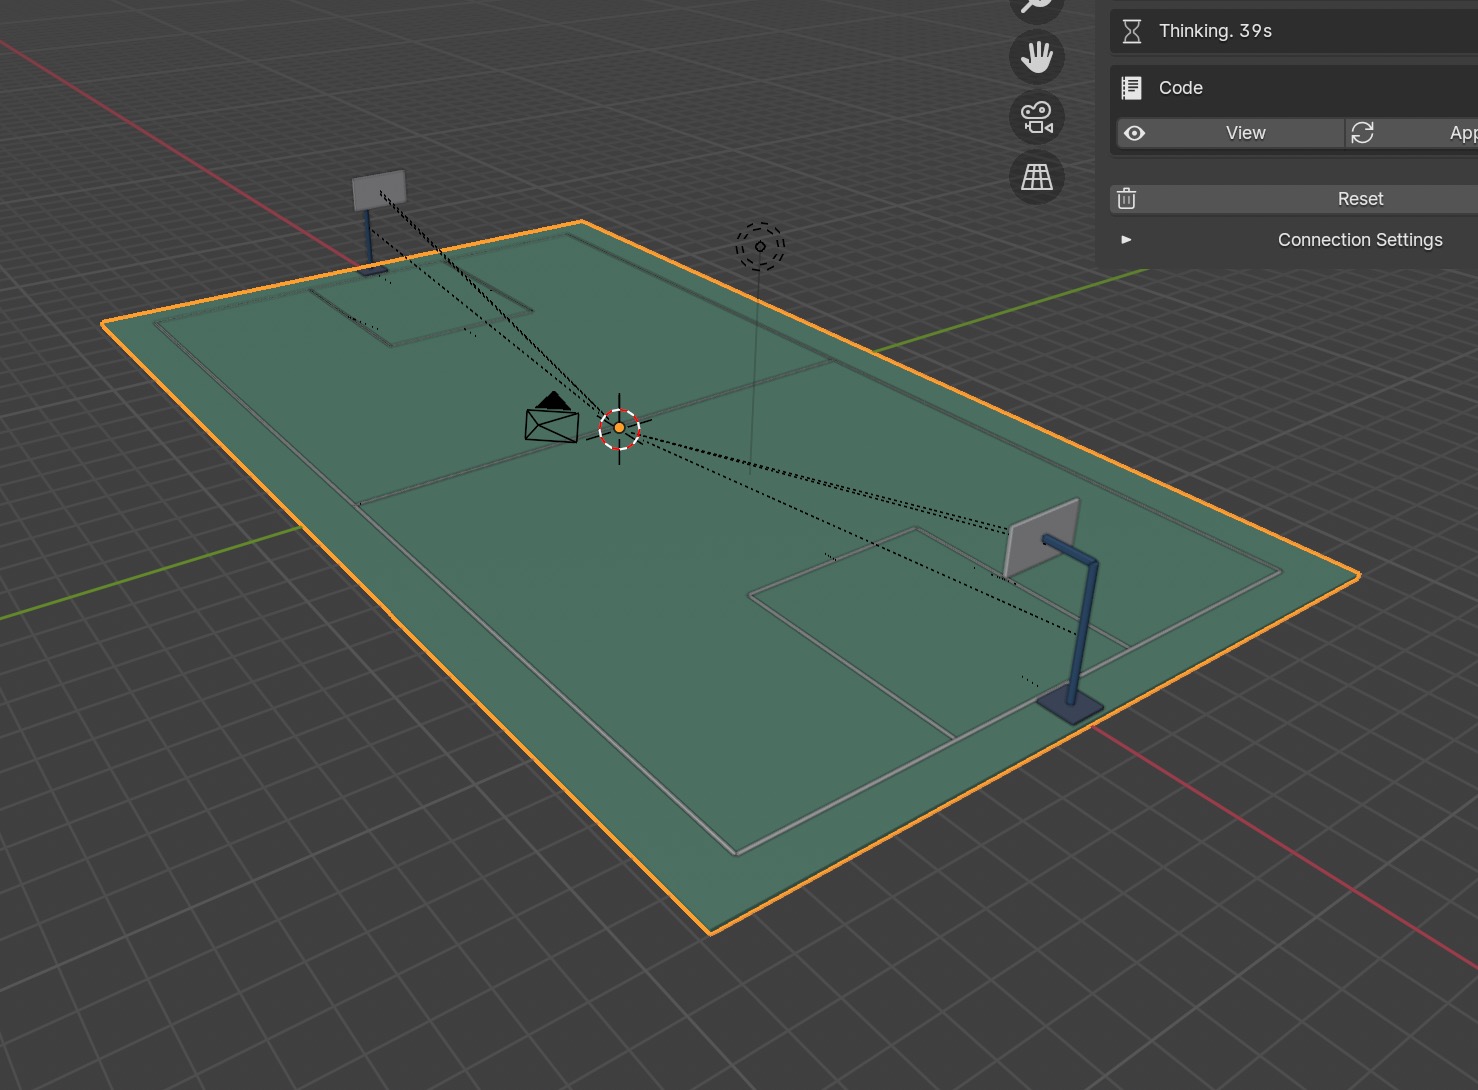
Task: Switch perspective/orthographic with the grid icon
Action: (1037, 177)
